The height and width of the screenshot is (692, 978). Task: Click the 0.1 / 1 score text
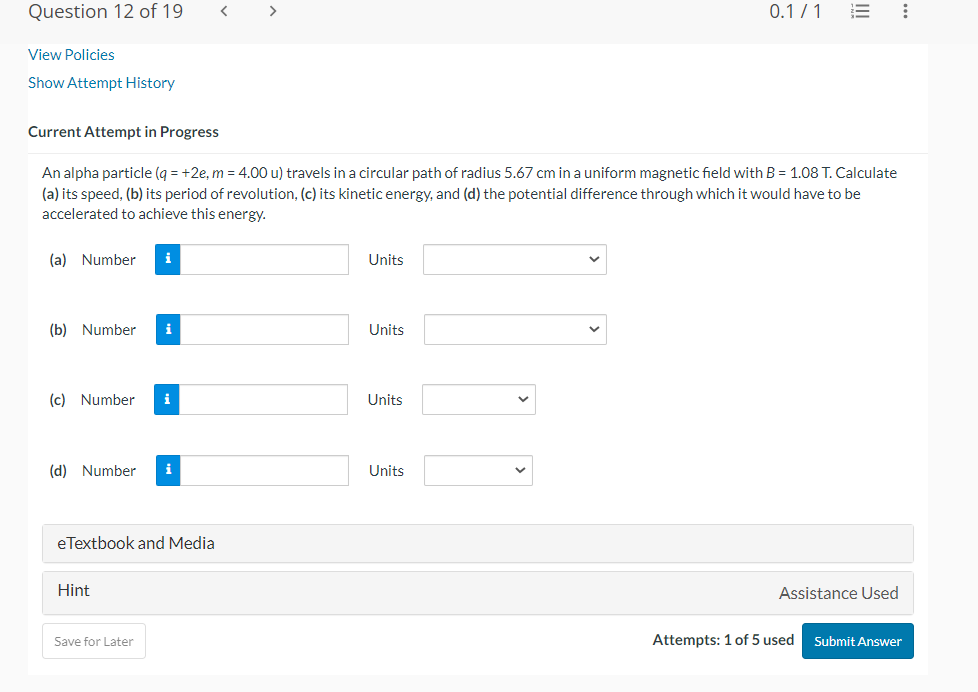click(795, 11)
